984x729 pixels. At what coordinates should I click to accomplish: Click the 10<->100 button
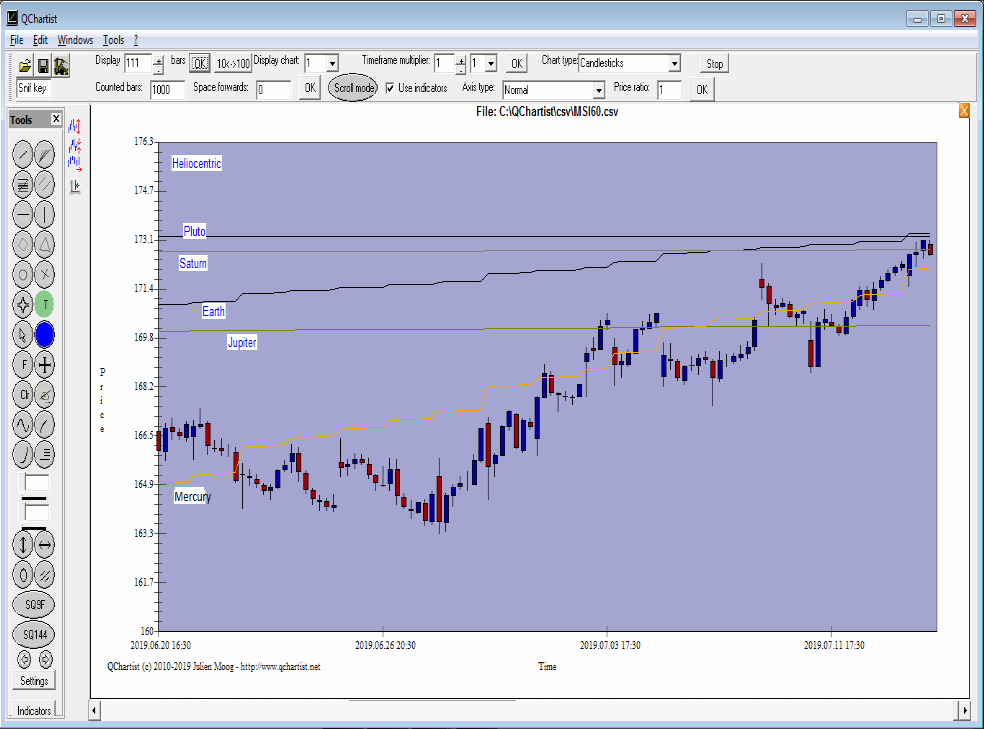[x=233, y=64]
